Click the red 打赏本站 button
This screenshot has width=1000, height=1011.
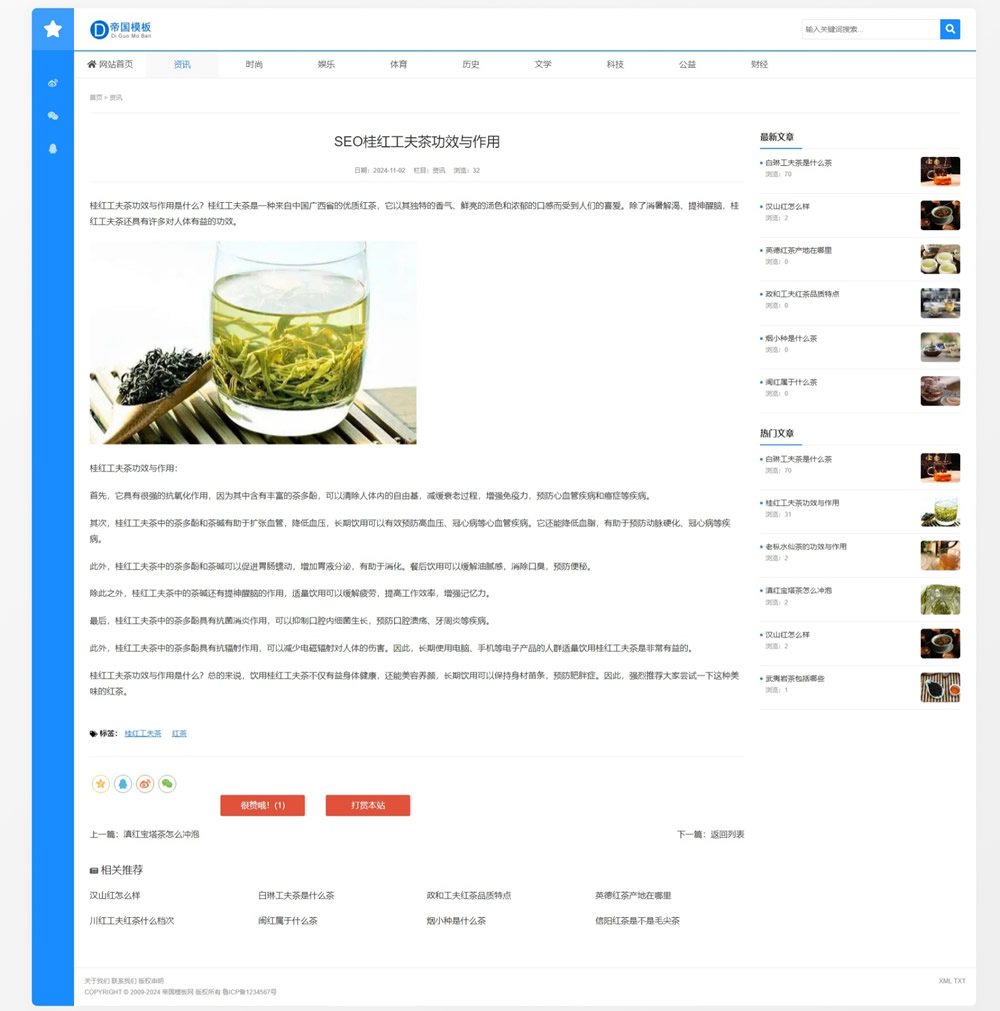367,805
